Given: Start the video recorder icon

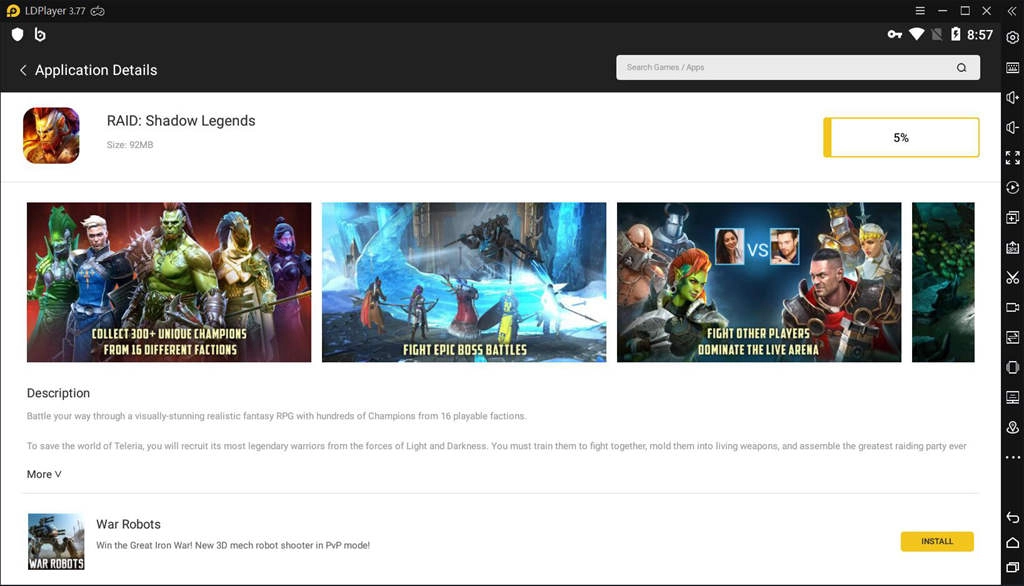Looking at the screenshot, I should pos(1012,307).
